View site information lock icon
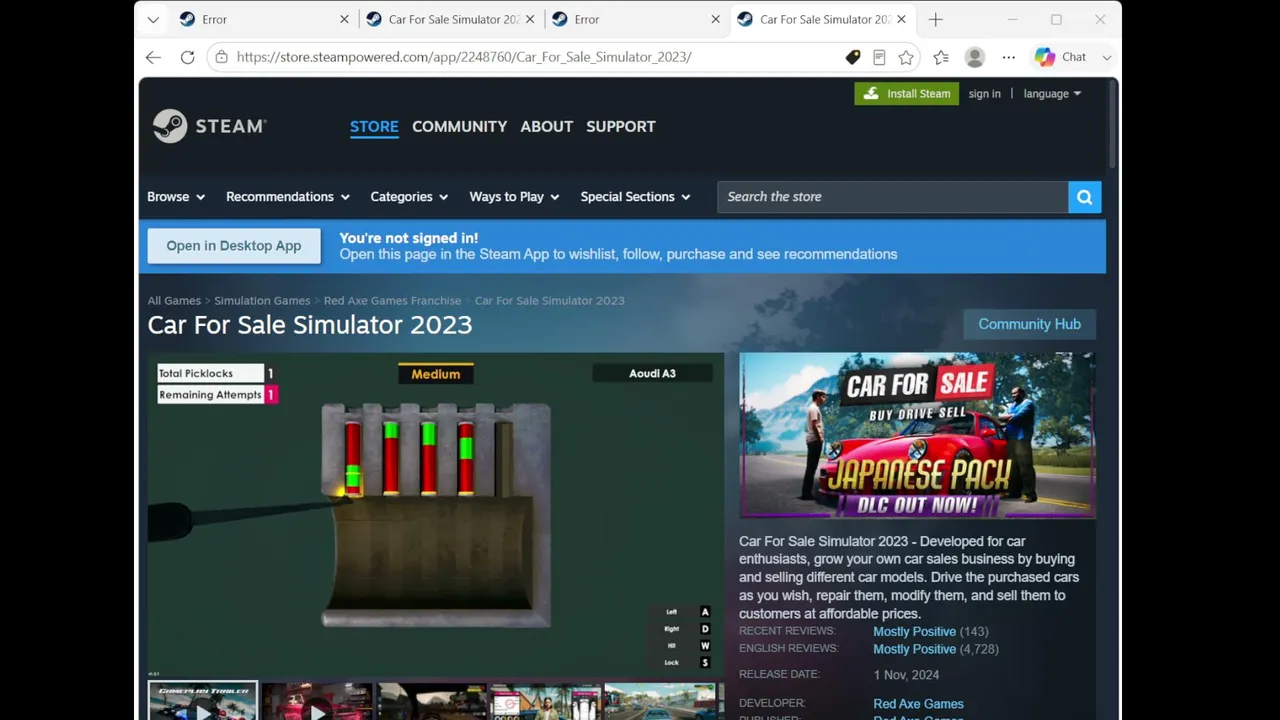The image size is (1280, 720). [x=222, y=57]
